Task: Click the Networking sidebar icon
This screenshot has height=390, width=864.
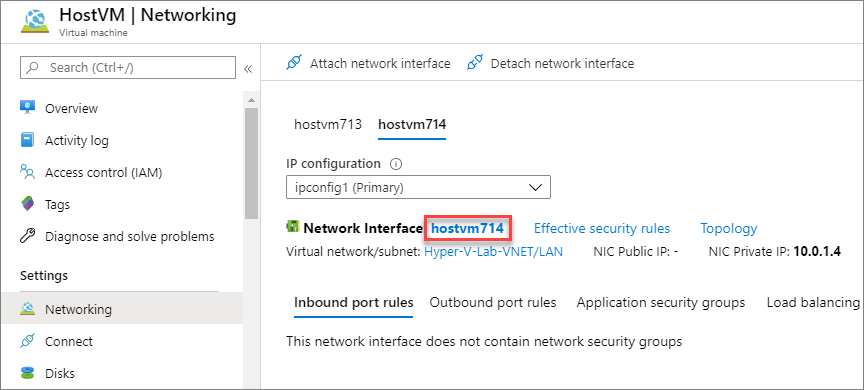Action: pos(28,309)
